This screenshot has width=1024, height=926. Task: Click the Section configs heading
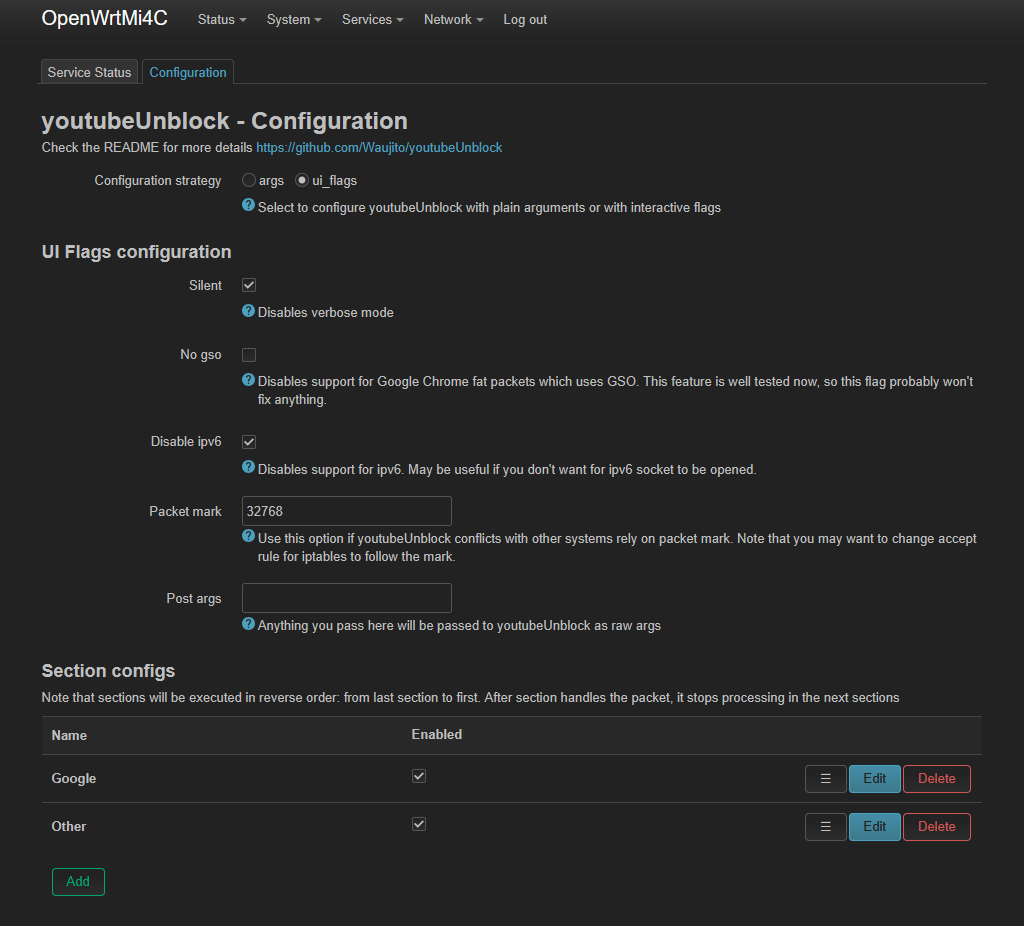tap(108, 671)
